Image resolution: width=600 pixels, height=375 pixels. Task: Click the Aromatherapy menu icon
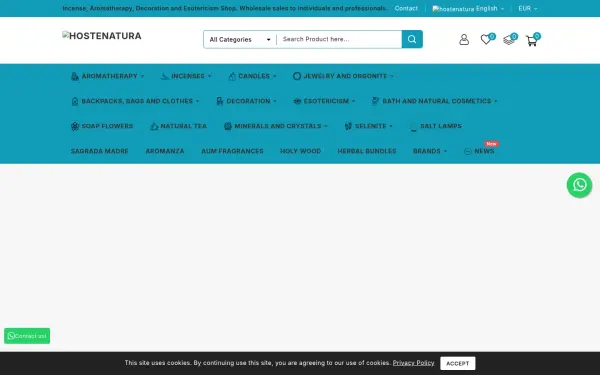coord(75,76)
